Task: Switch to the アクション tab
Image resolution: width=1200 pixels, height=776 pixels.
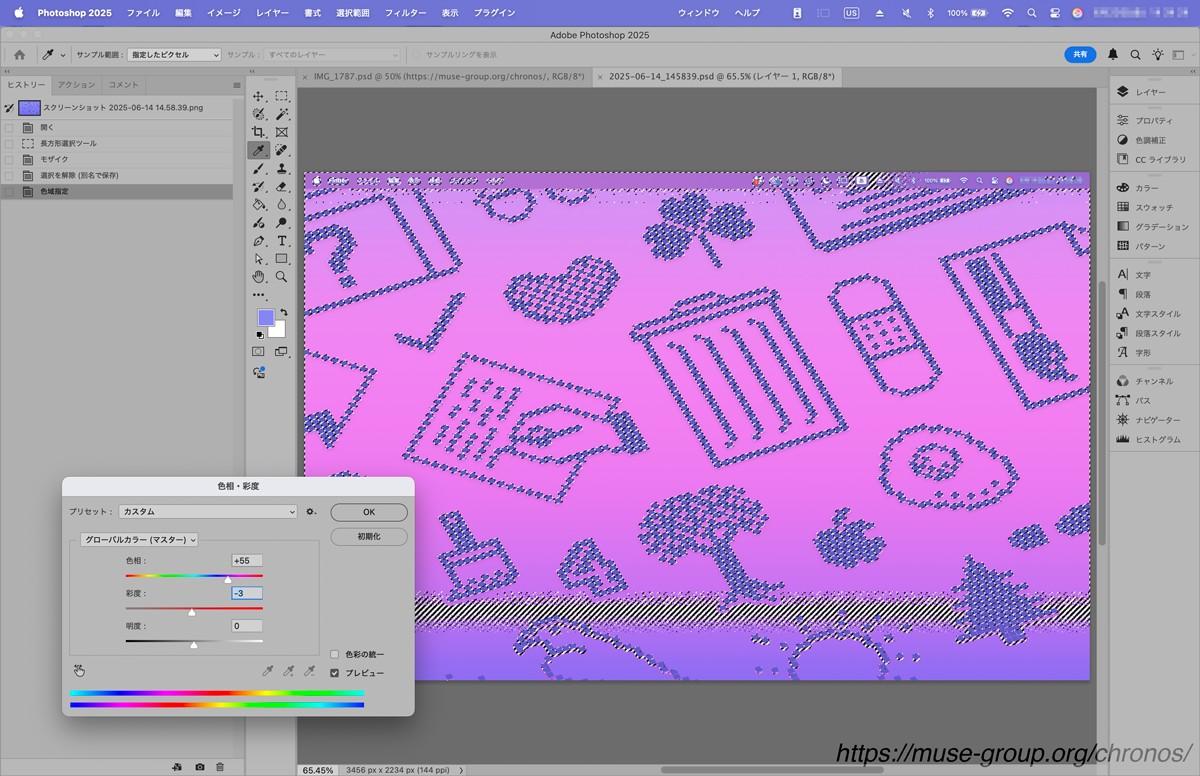Action: click(76, 85)
